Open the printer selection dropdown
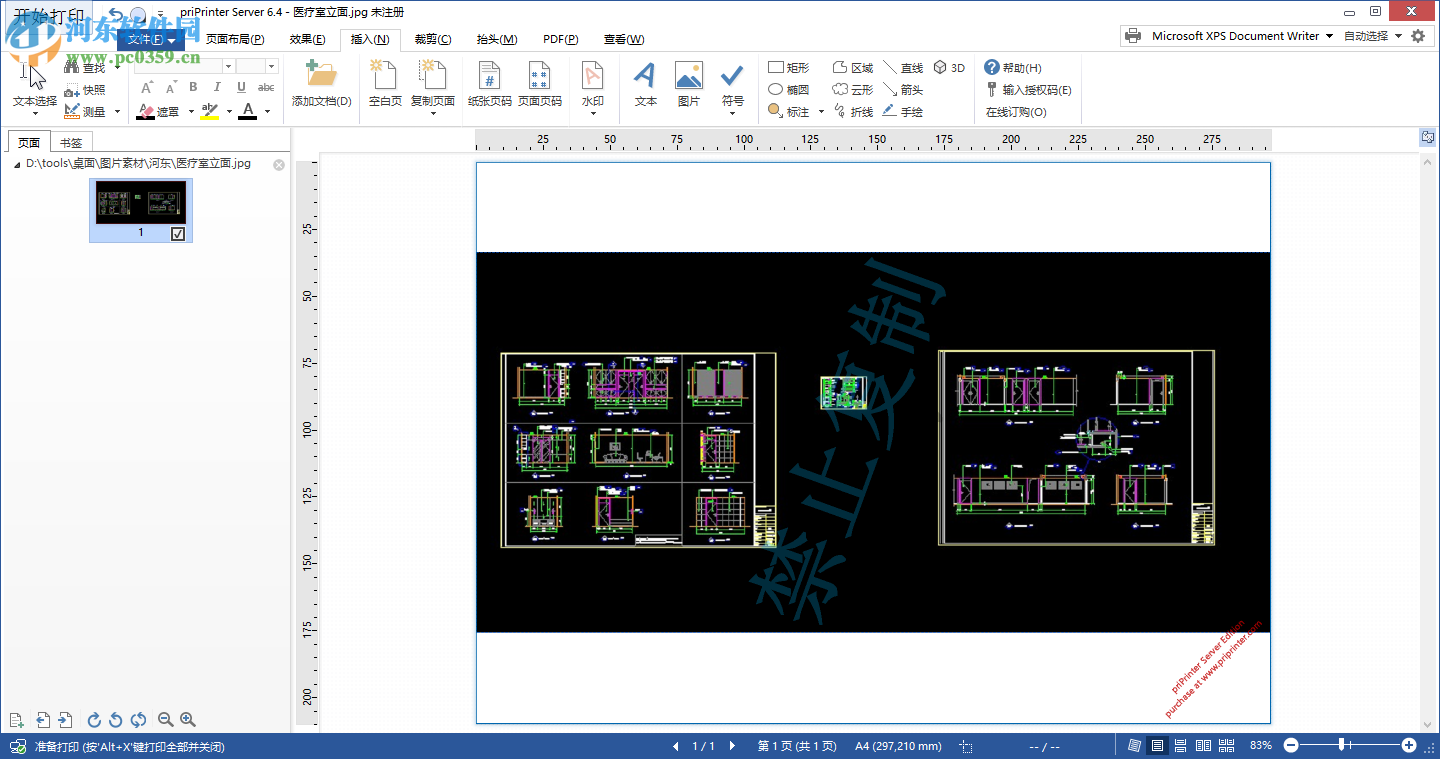Screen dimensions: 1440x759 coord(1328,35)
